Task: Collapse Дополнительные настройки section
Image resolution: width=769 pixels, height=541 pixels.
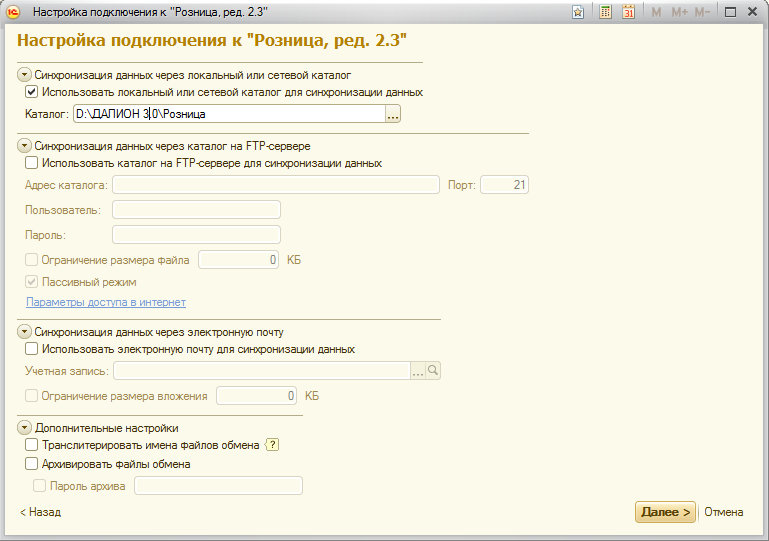Action: (25, 428)
